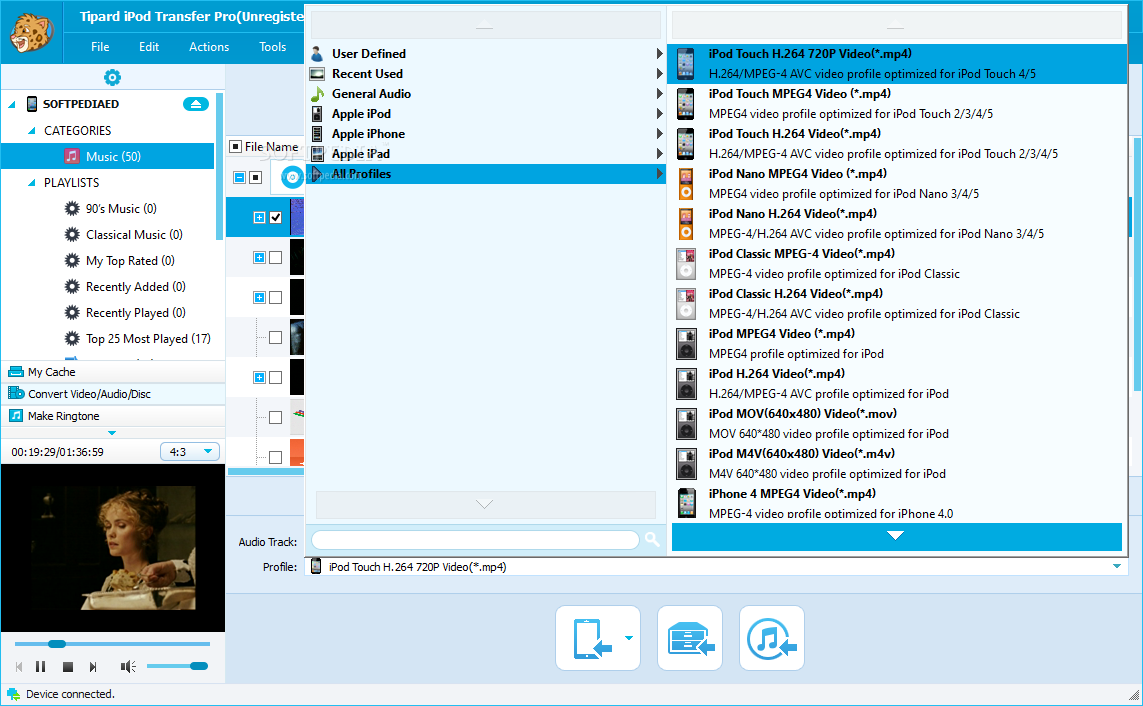
Task: Choose iPod Nano MPEG4 Video profile
Action: click(x=898, y=184)
